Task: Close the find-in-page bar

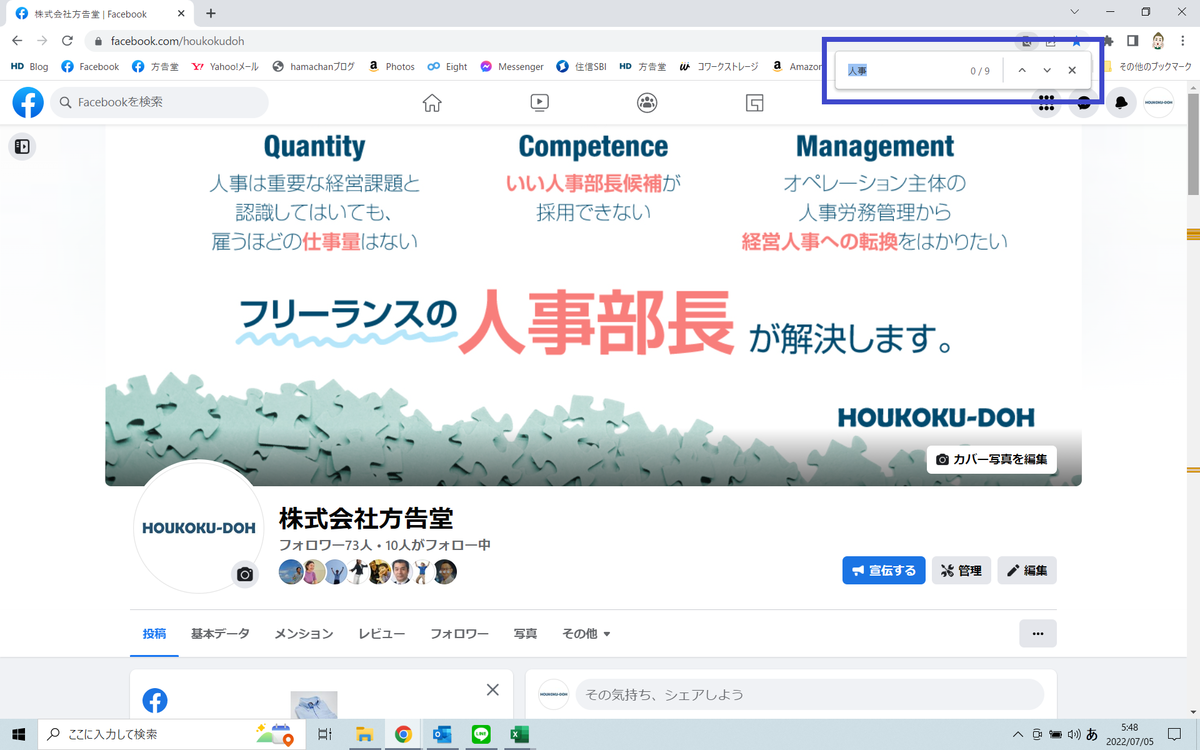Action: pyautogui.click(x=1072, y=70)
